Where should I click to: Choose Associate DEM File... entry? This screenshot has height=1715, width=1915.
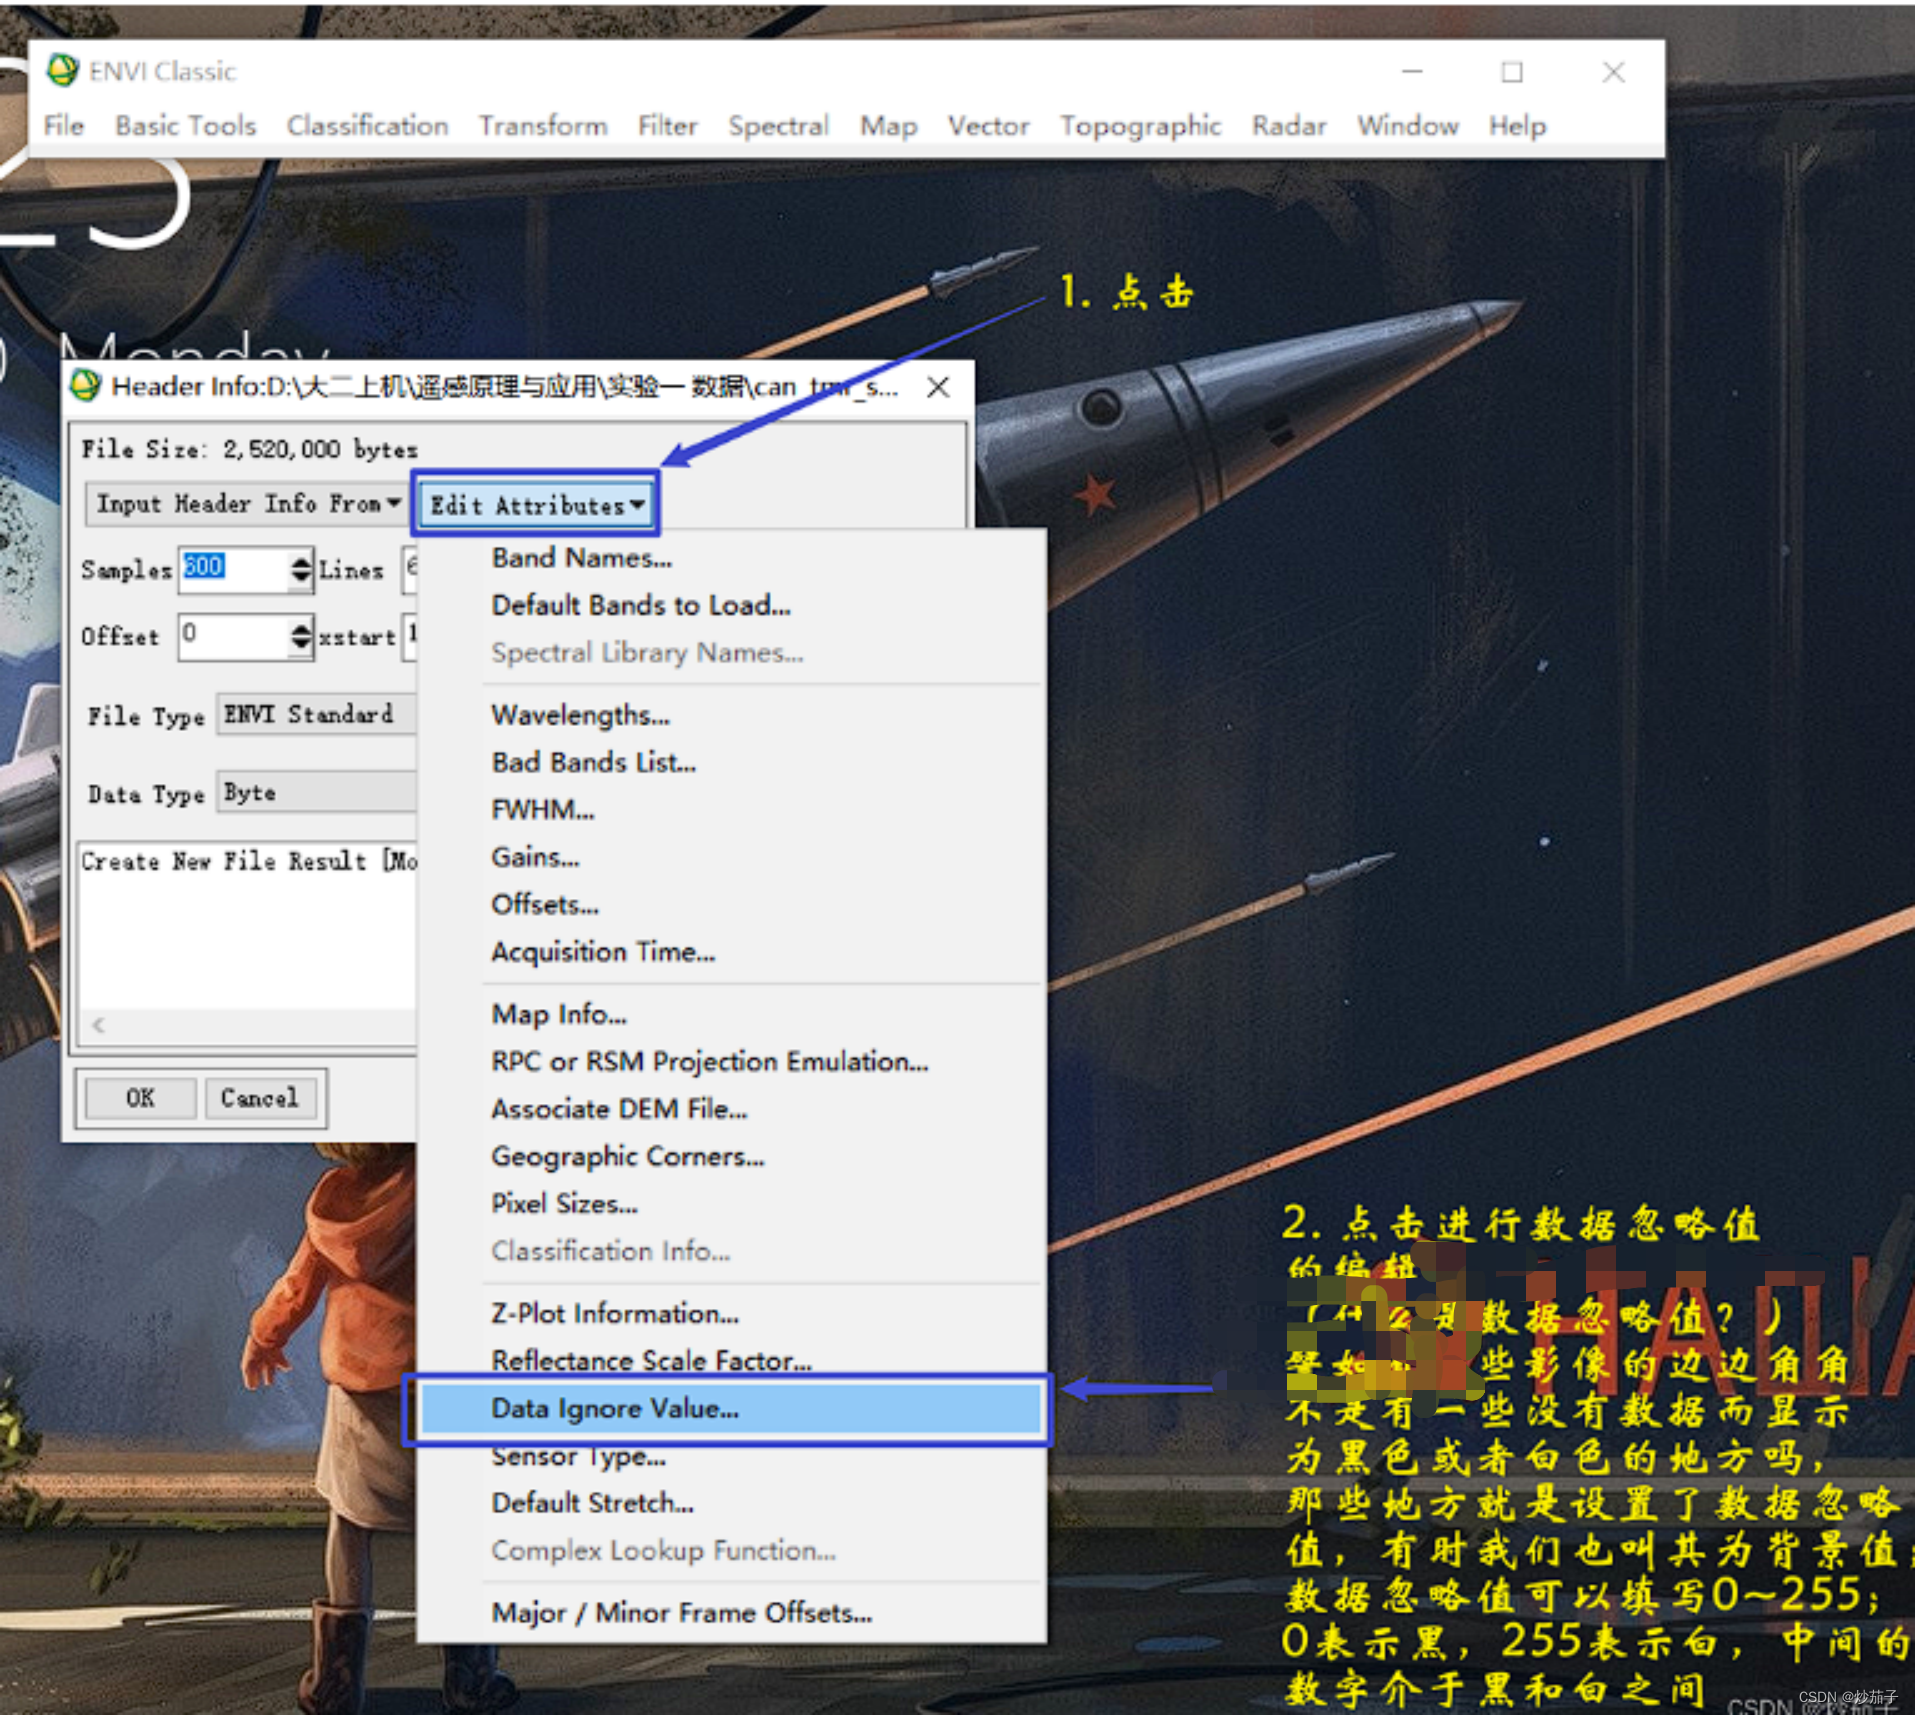pyautogui.click(x=618, y=1109)
